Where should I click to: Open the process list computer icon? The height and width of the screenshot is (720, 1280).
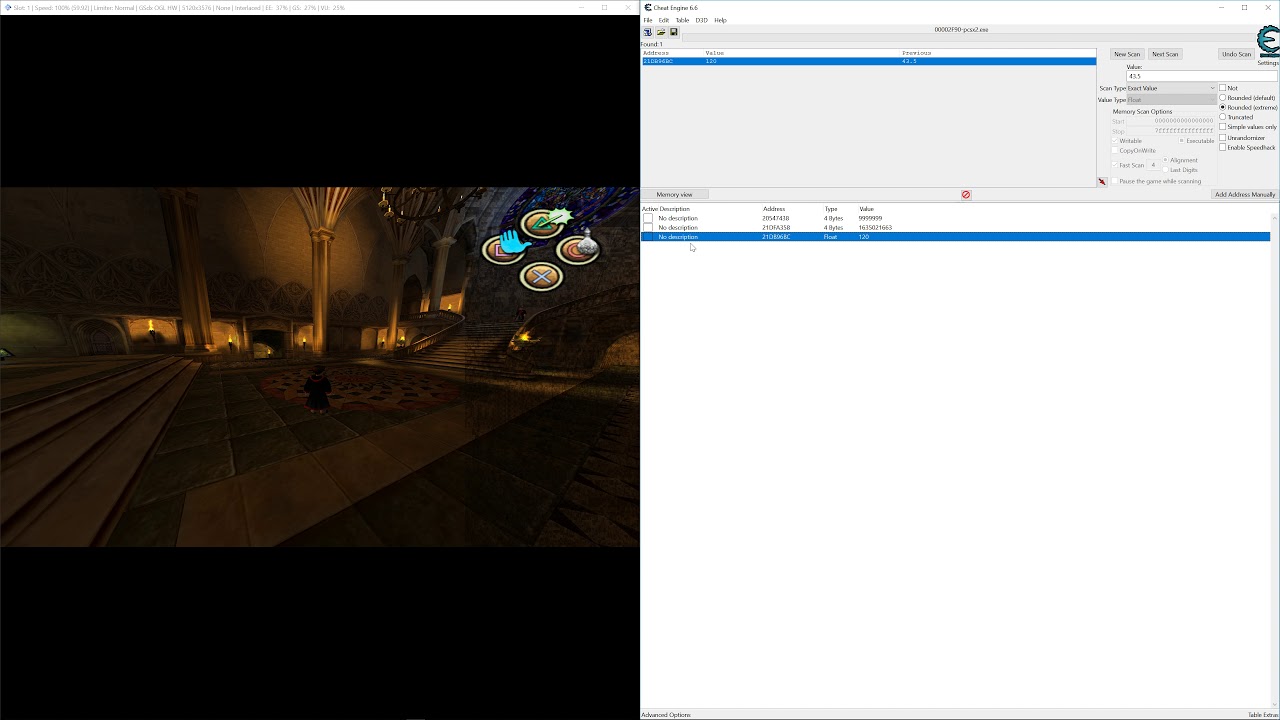648,32
